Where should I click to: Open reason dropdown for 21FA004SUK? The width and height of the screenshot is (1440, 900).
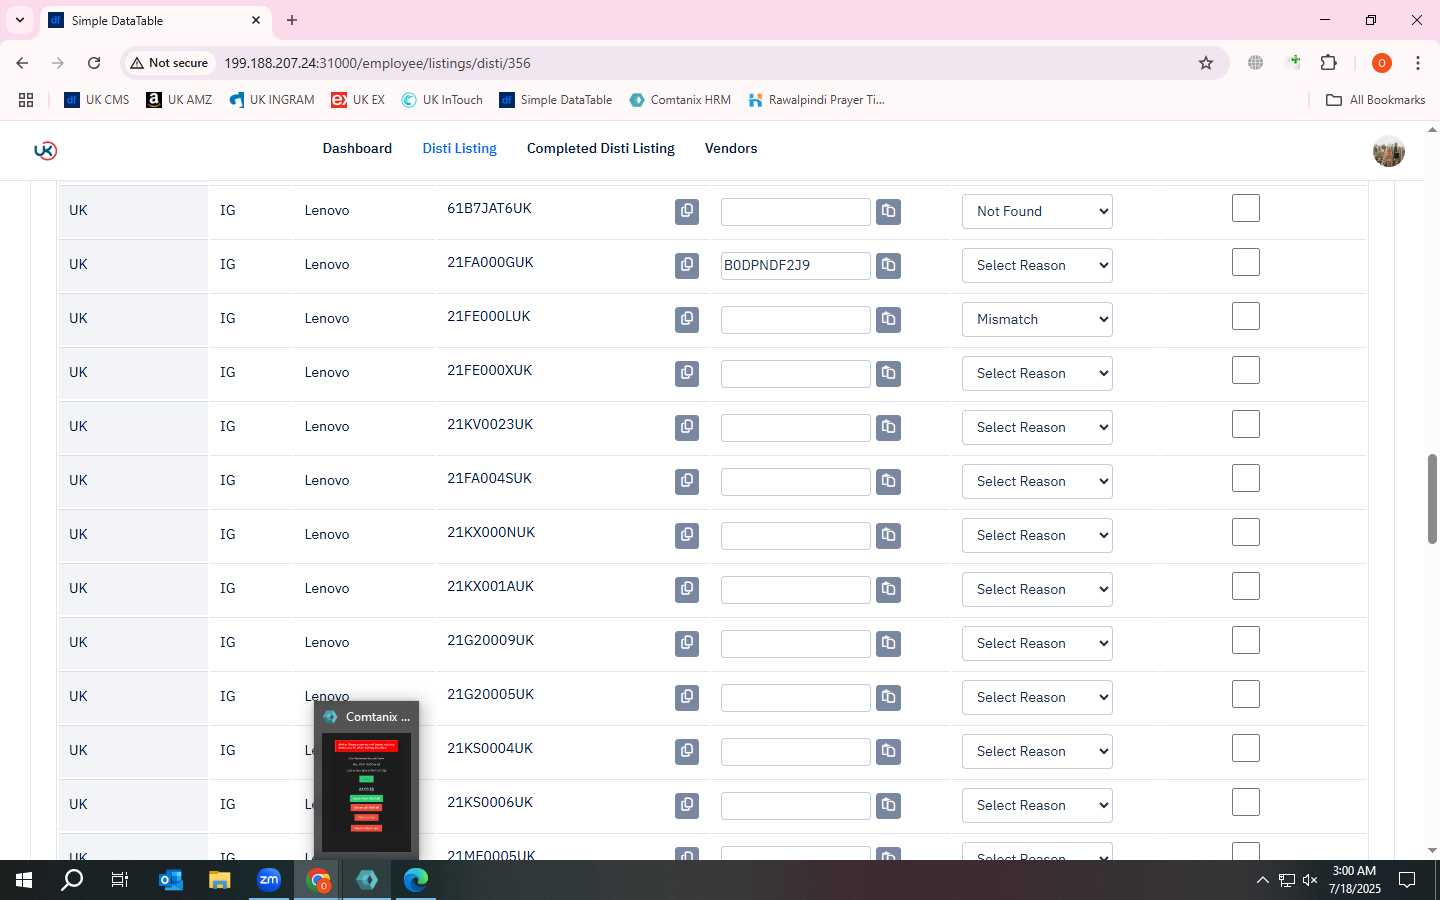[1037, 481]
